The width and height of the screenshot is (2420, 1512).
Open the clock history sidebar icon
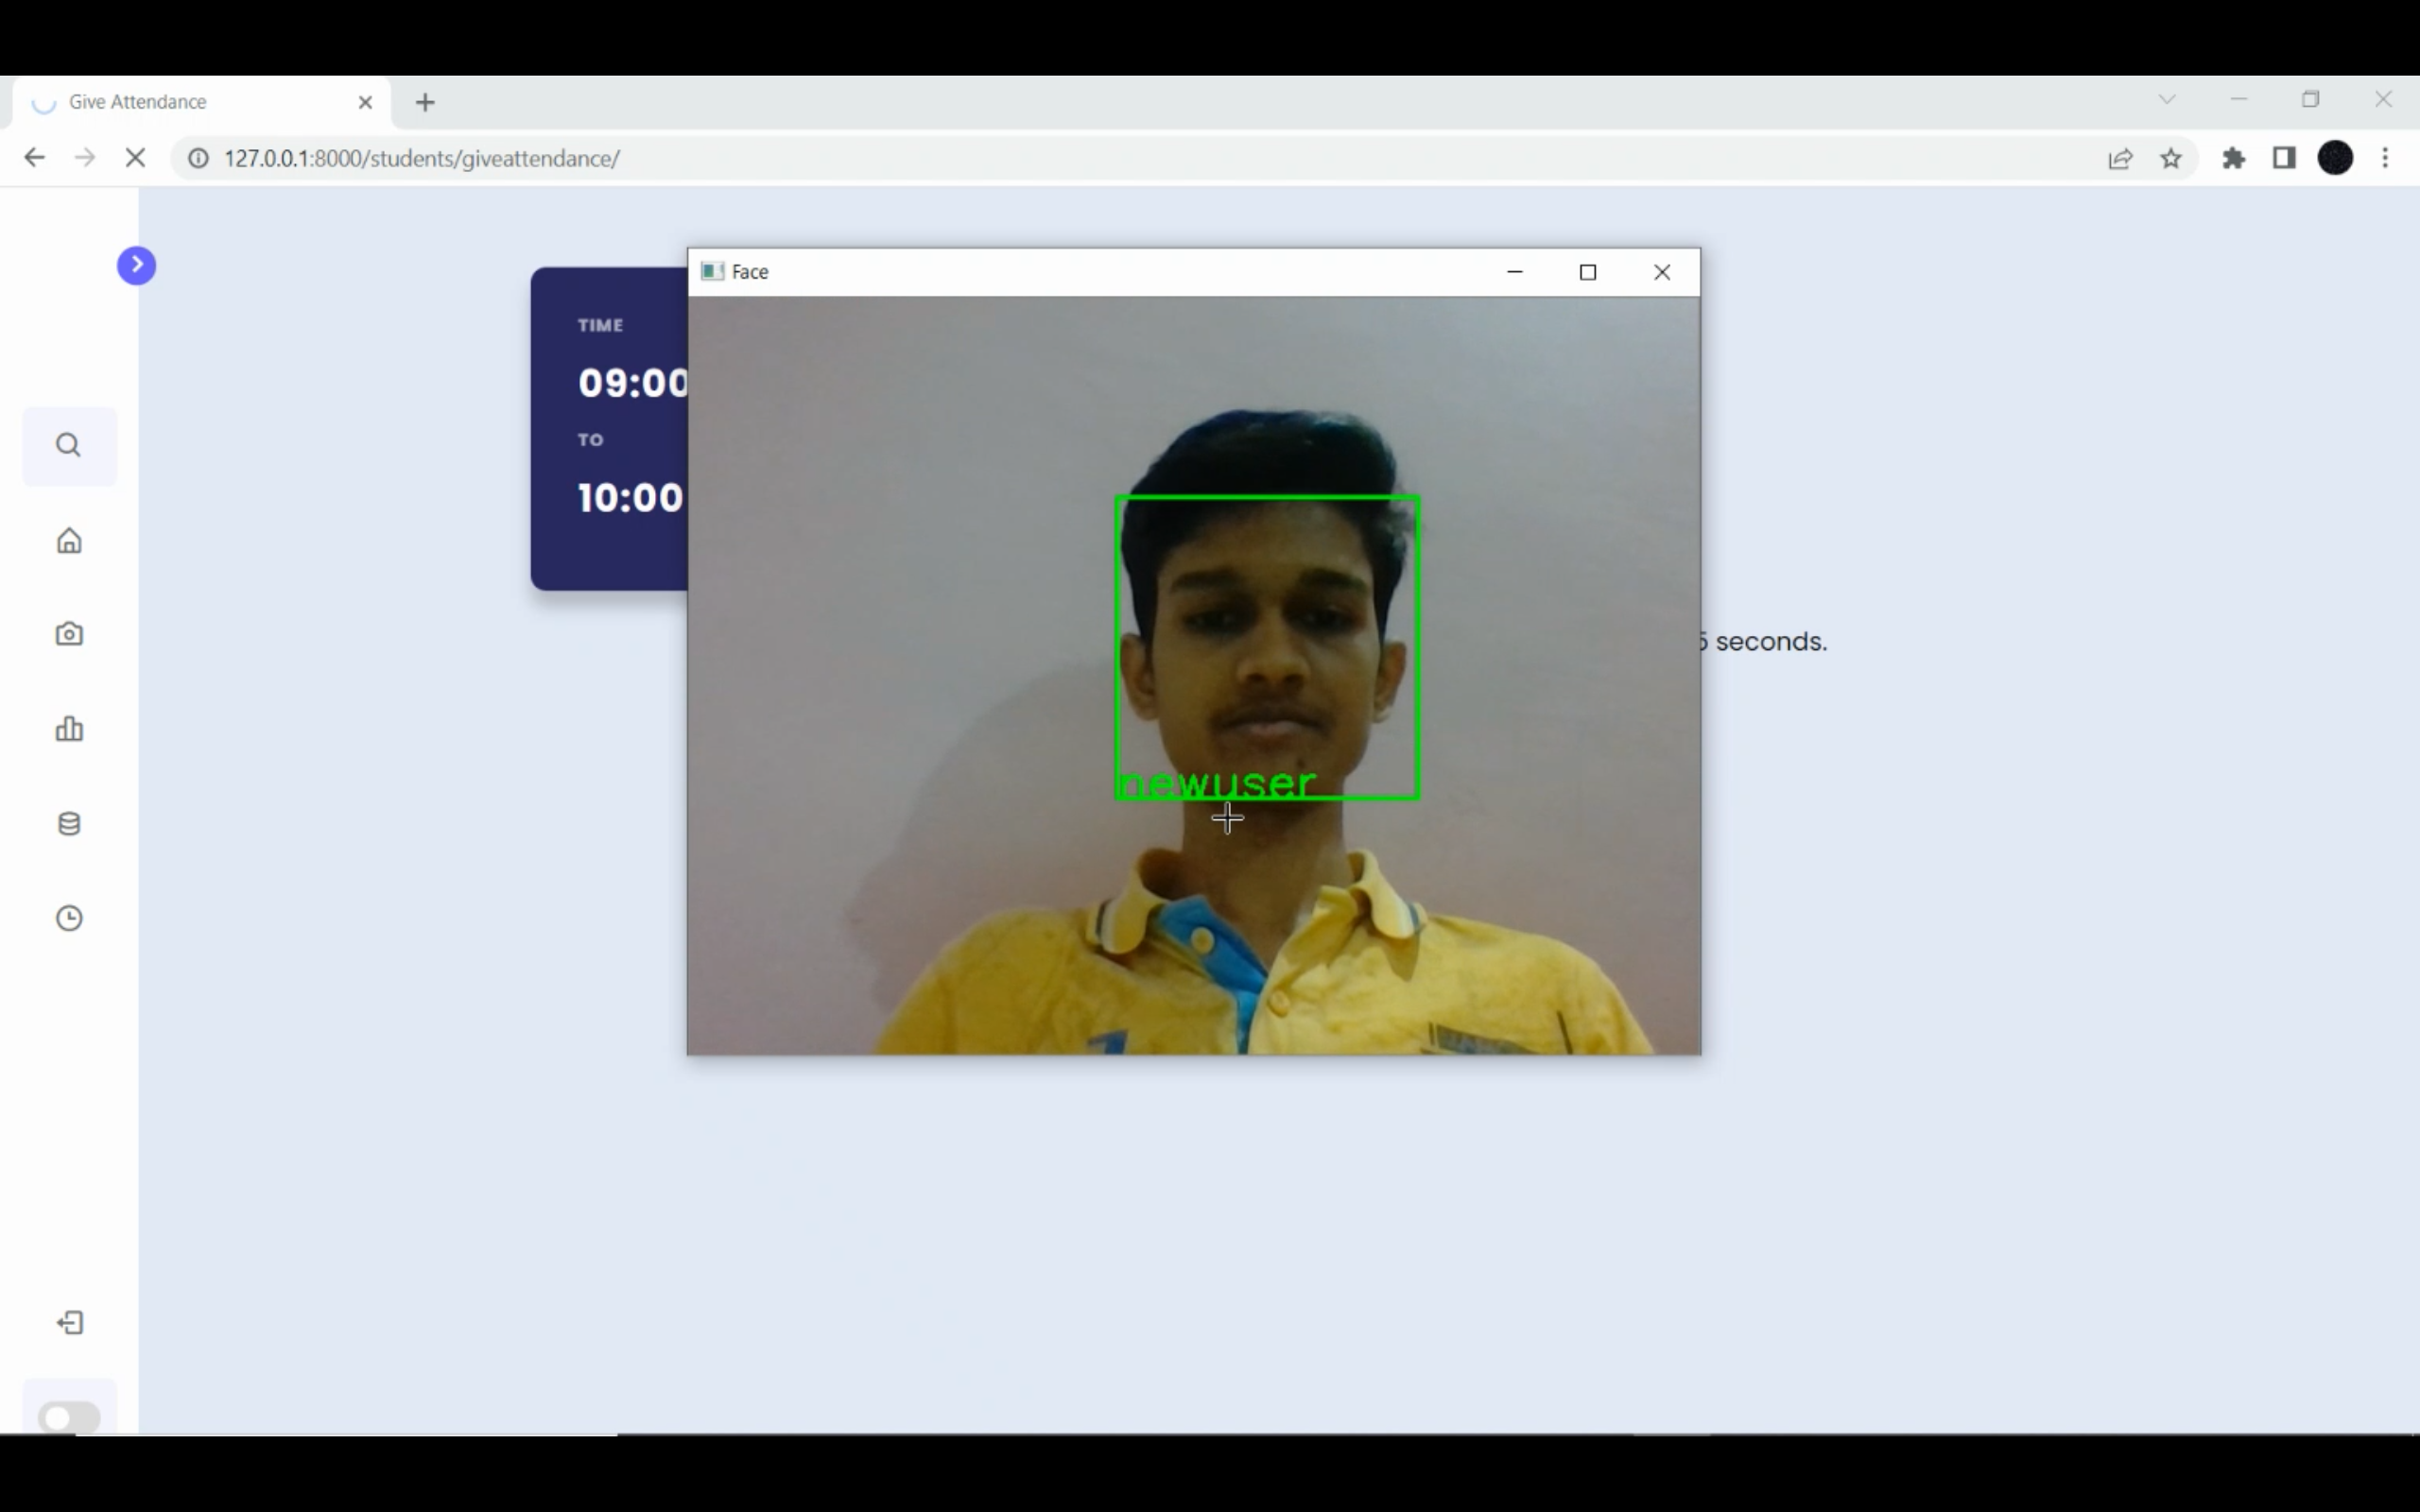[x=69, y=918]
